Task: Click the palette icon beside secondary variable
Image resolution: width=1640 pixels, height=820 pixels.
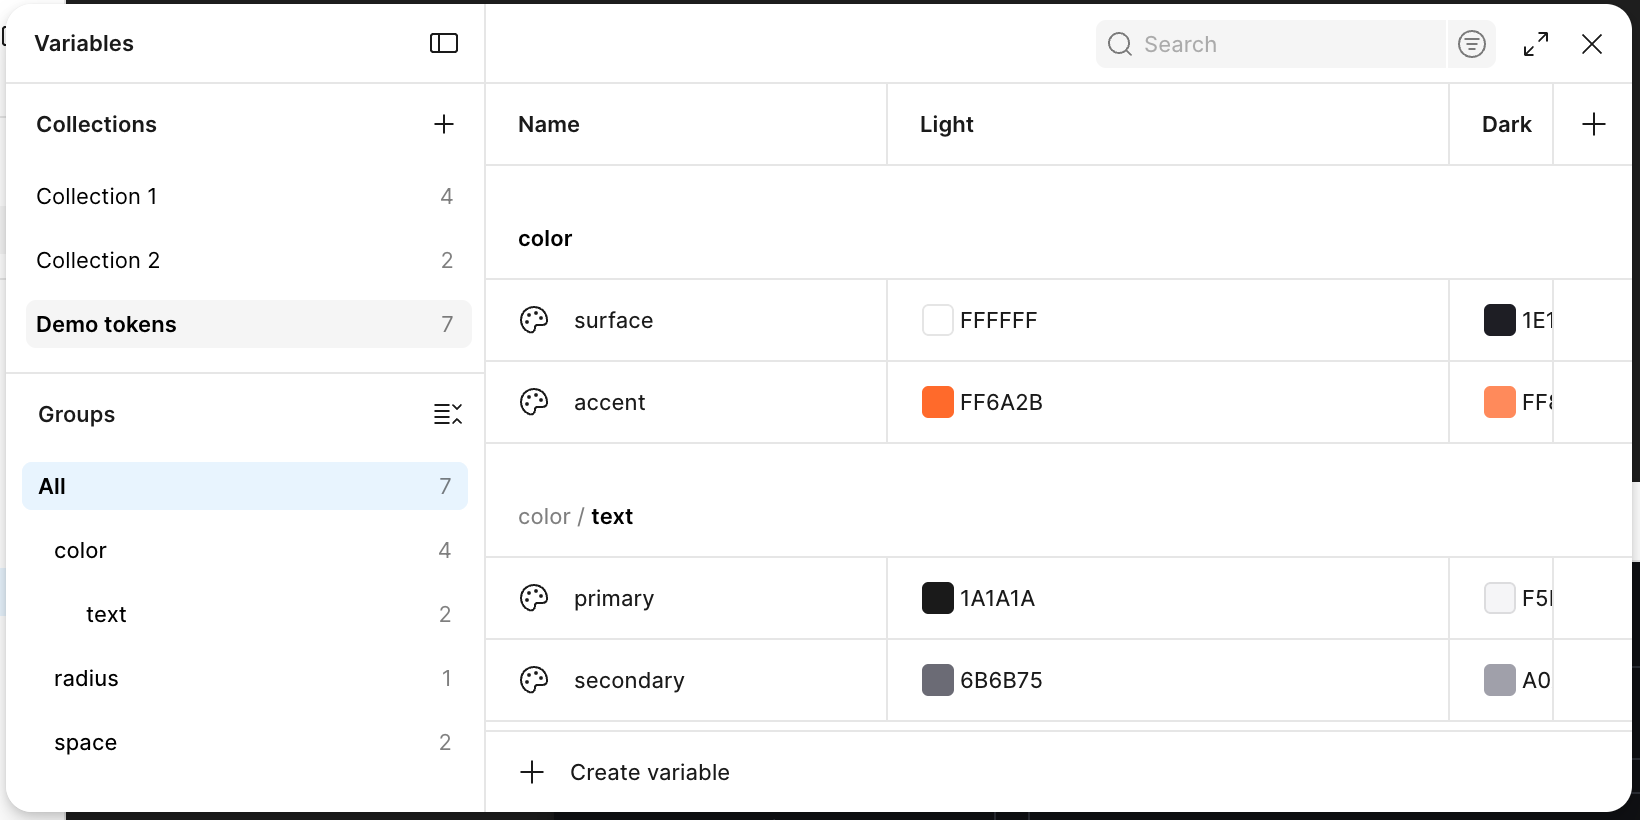Action: pos(534,680)
